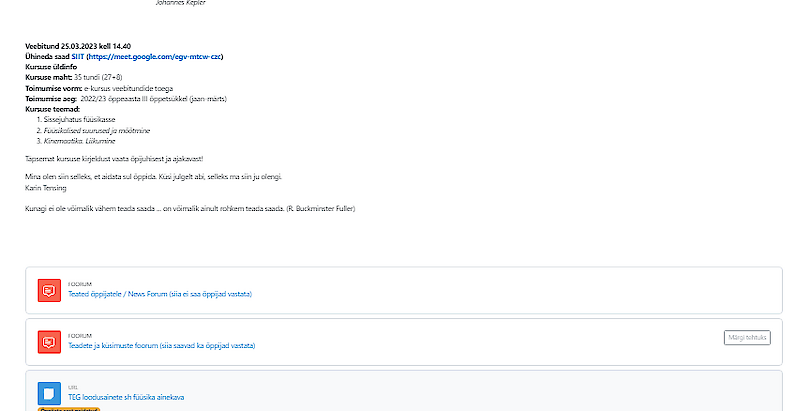The width and height of the screenshot is (811, 411).
Task: Click the Teadete ja küsimuste foorum icon
Action: pyautogui.click(x=49, y=341)
